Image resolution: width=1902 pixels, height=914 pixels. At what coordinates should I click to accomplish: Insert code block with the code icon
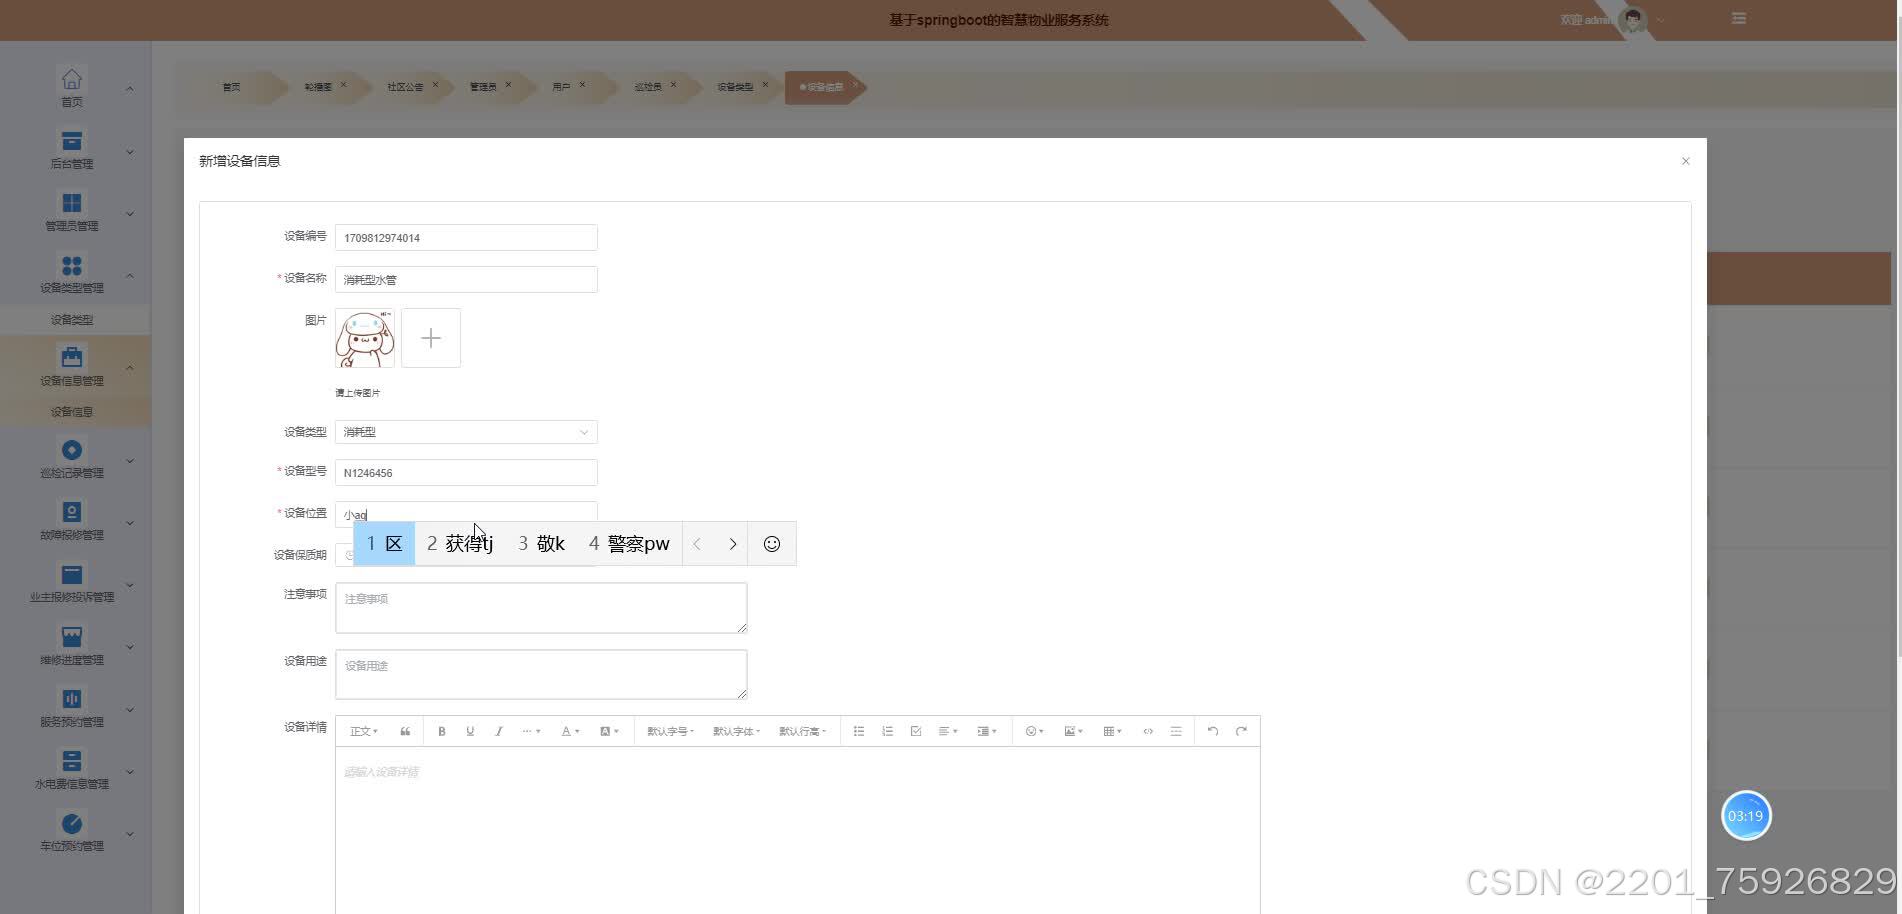coord(1148,731)
